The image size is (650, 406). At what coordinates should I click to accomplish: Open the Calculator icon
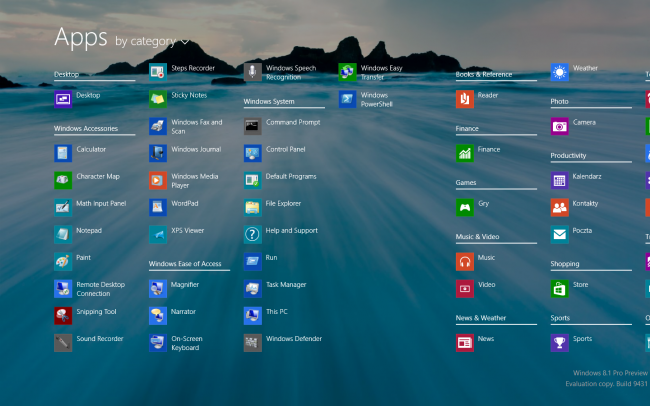63,153
